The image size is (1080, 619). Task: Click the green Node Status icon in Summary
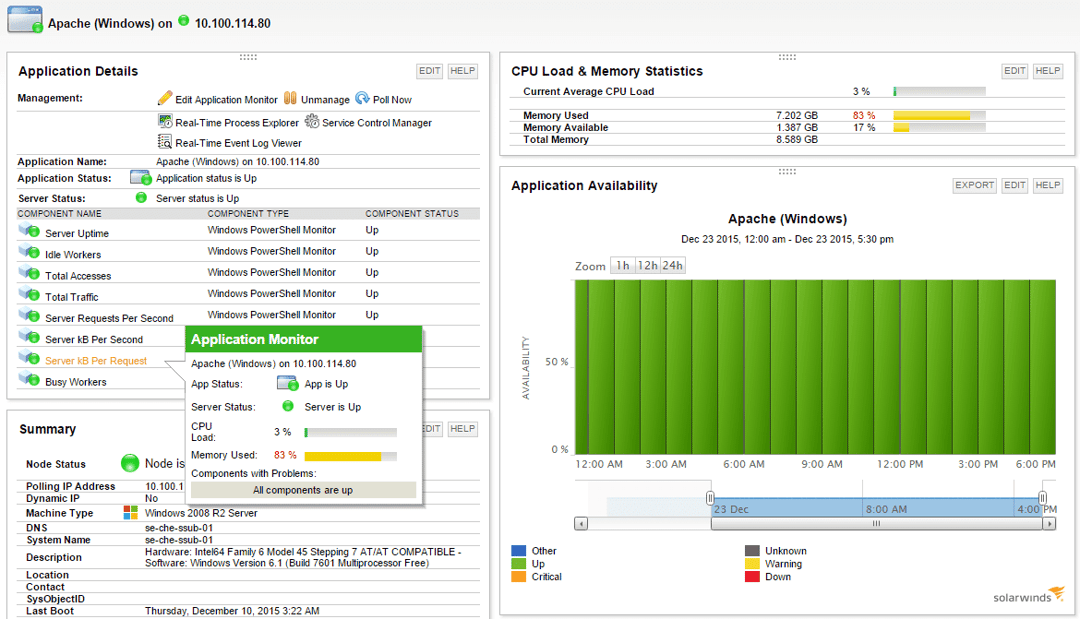click(131, 463)
